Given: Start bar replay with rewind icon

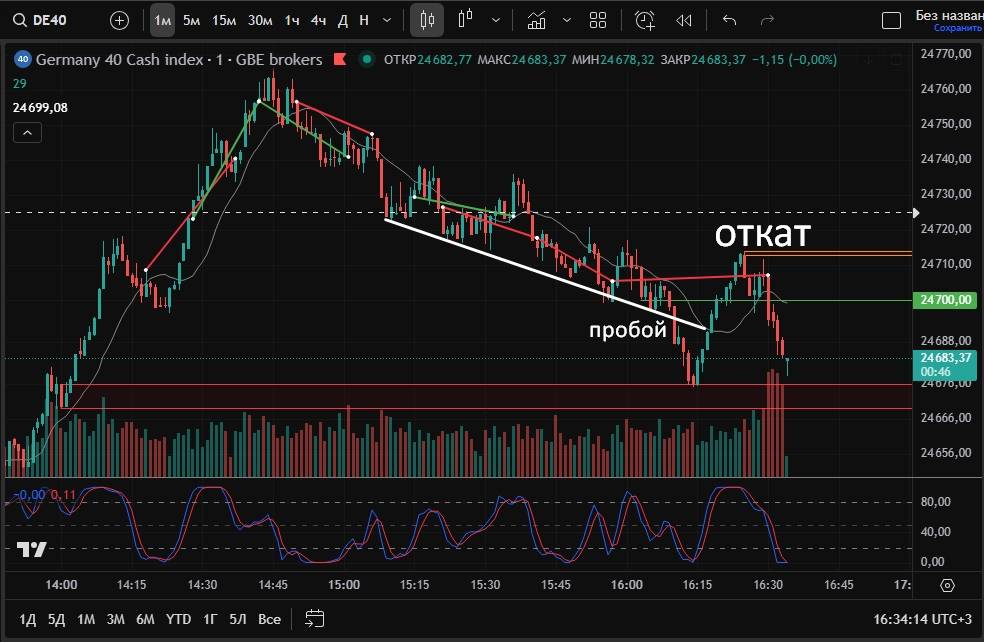Looking at the screenshot, I should click(684, 20).
